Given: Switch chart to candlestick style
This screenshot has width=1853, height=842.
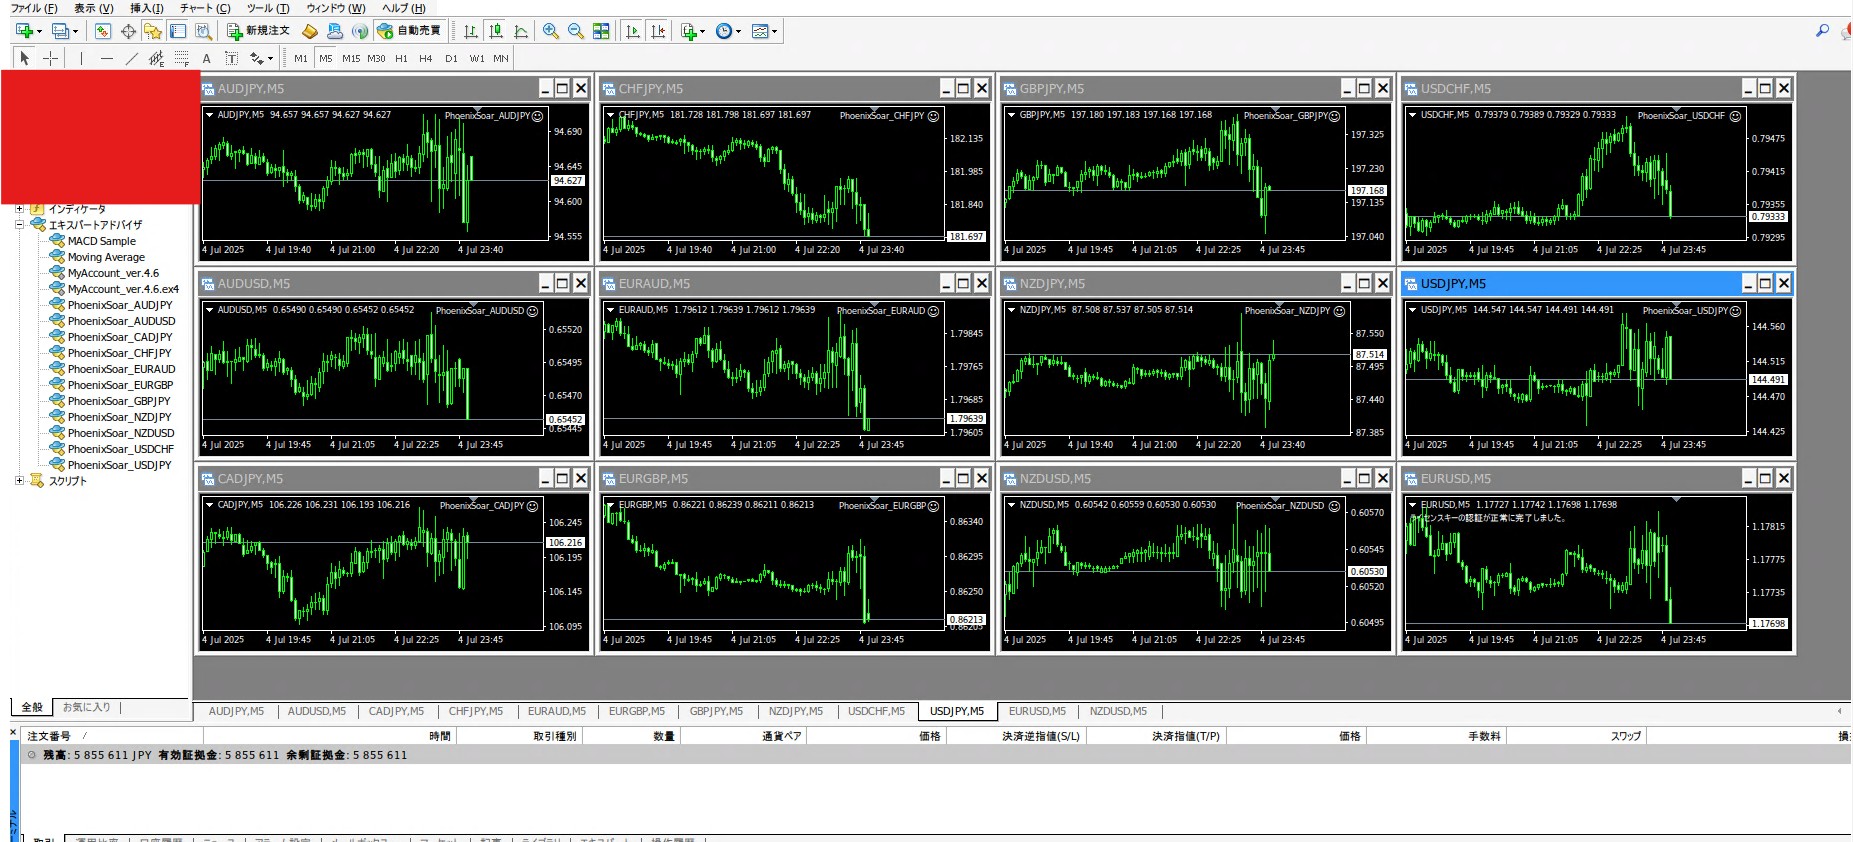Looking at the screenshot, I should [x=496, y=31].
